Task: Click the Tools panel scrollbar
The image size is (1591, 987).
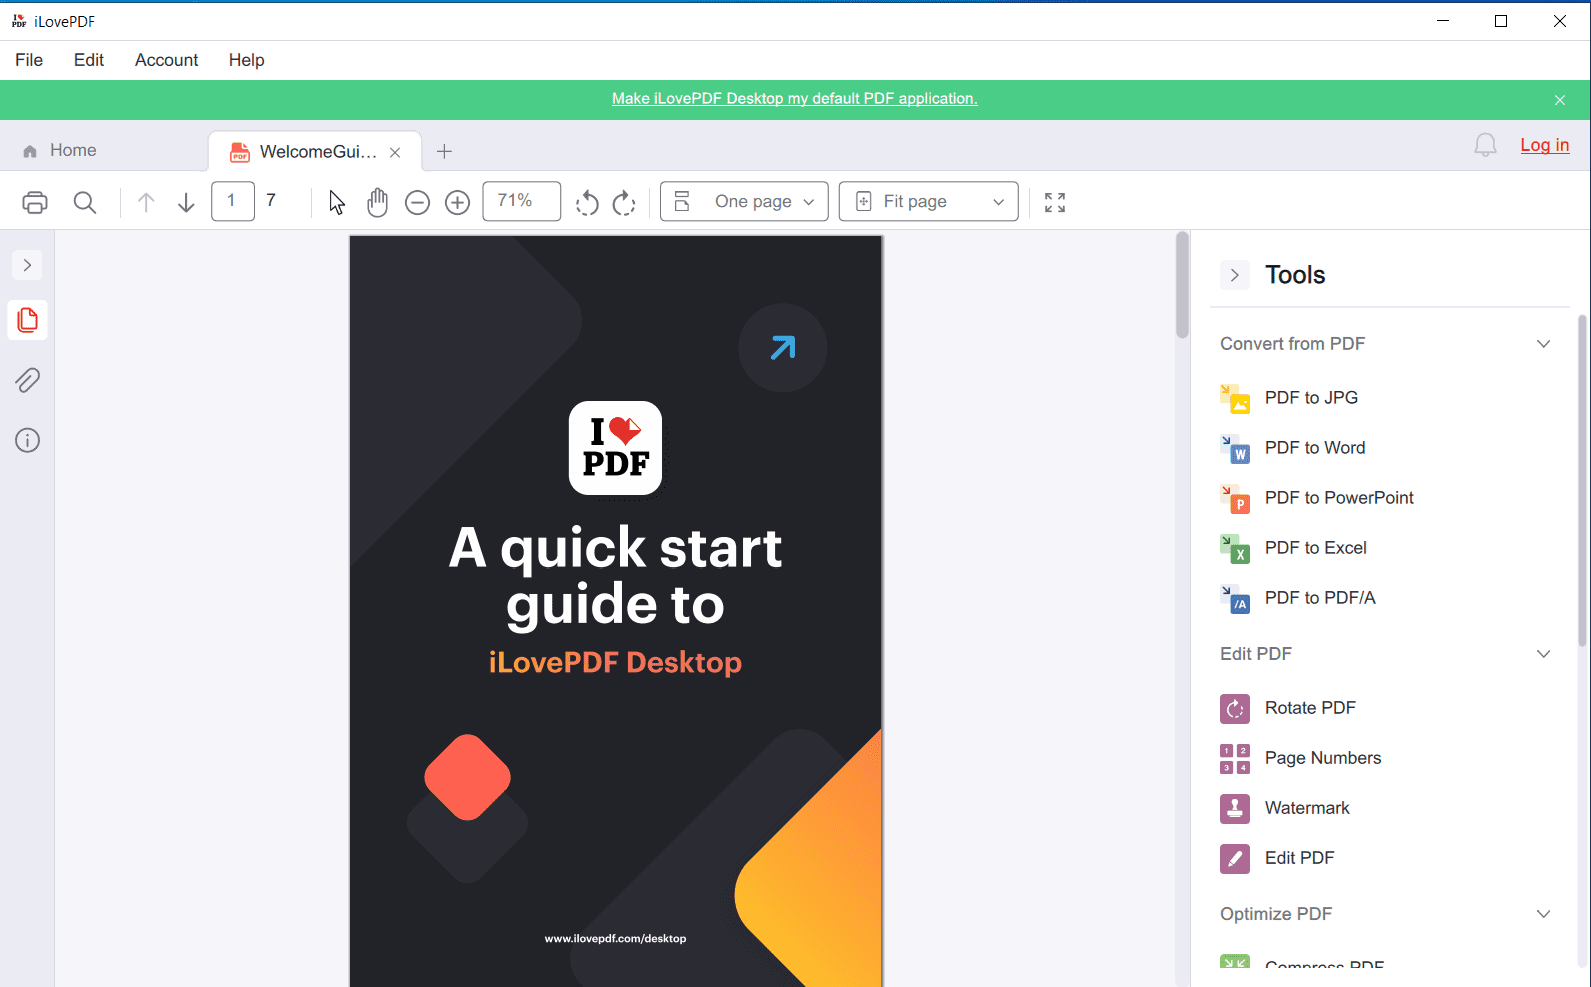Action: tap(1583, 480)
